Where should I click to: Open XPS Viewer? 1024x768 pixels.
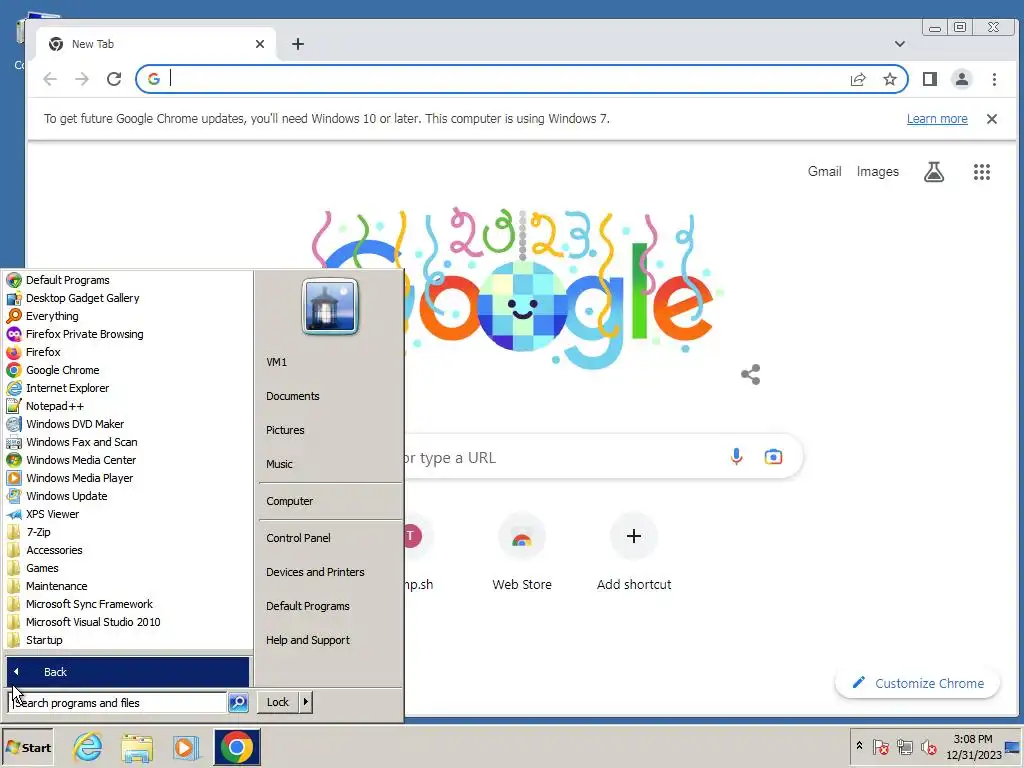(x=52, y=514)
